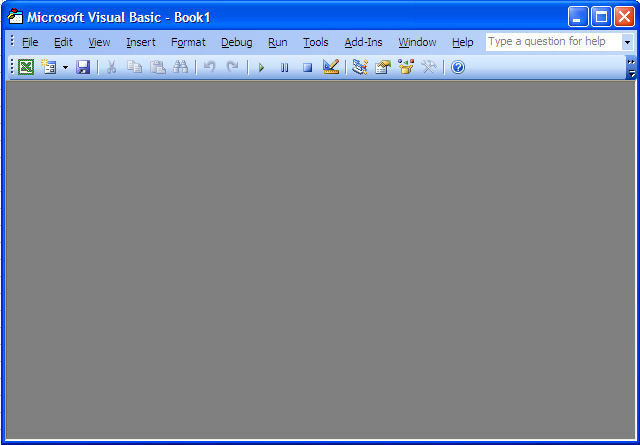The image size is (640, 445).
Task: Open the Insert menu
Action: (141, 42)
